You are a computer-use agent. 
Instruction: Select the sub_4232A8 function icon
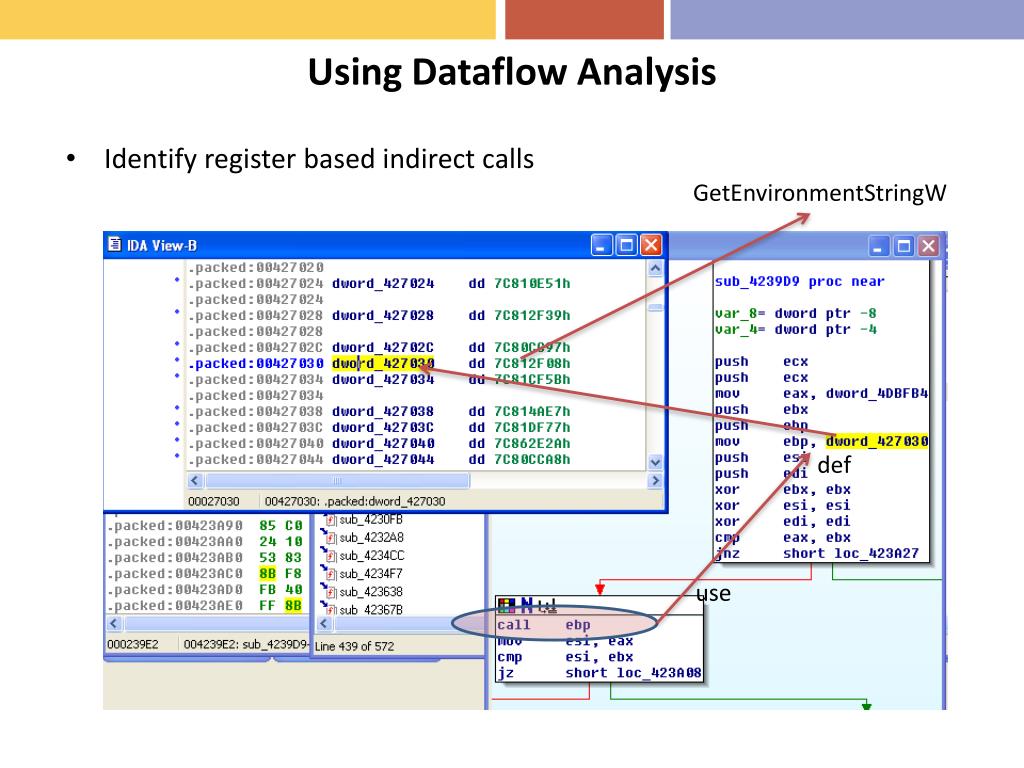point(330,538)
